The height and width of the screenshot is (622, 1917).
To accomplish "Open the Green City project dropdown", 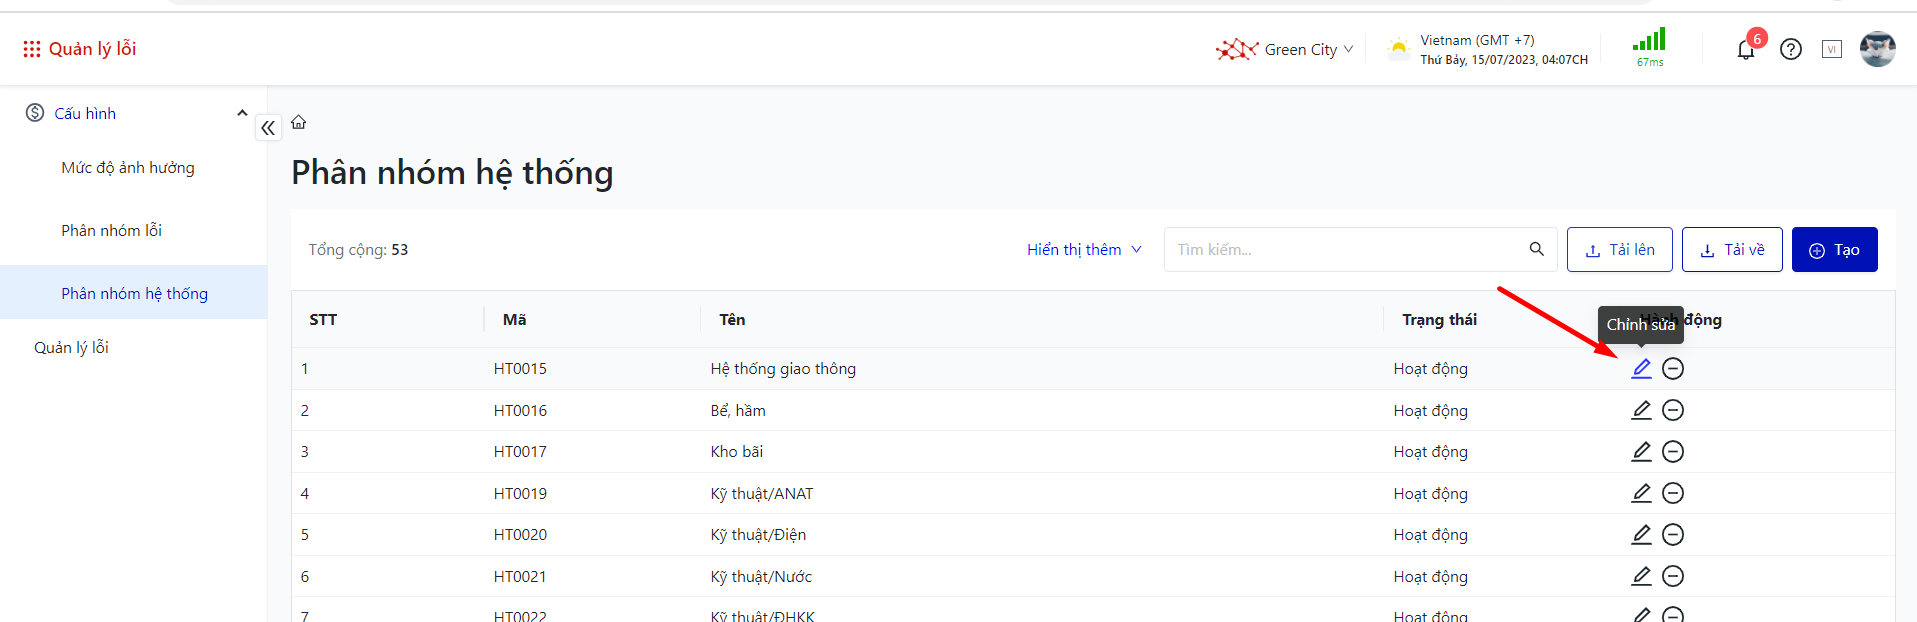I will point(1300,50).
